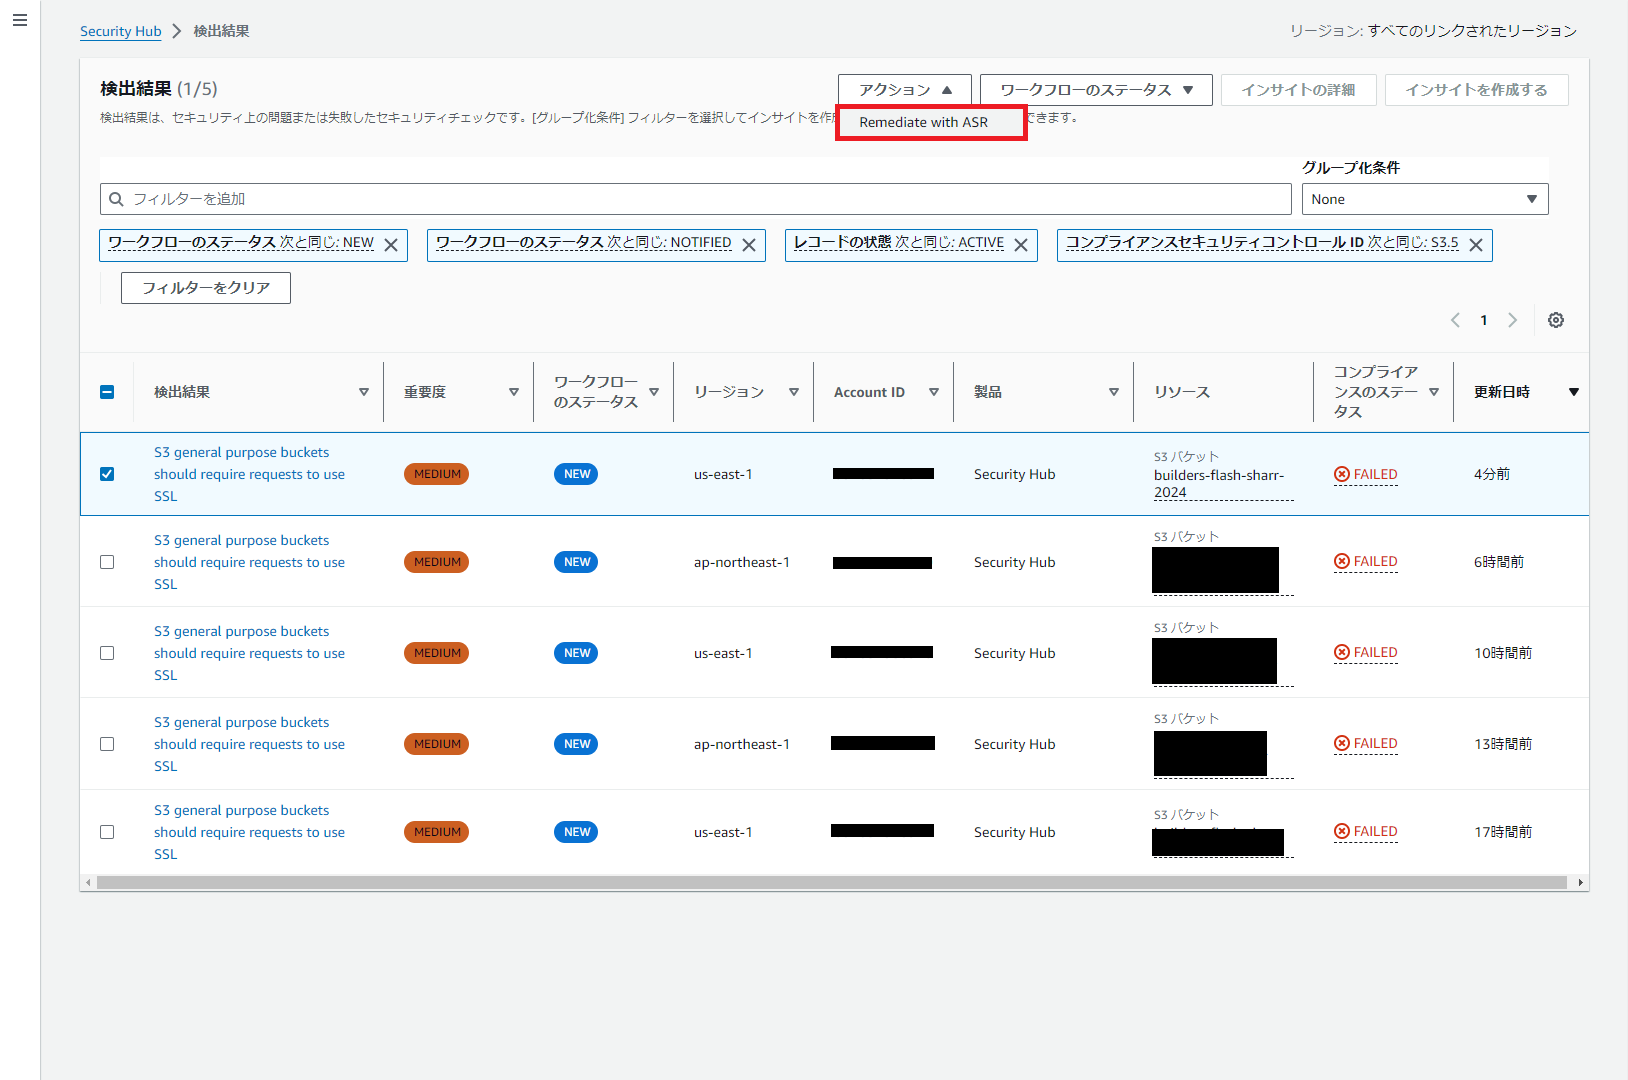Go to previous page arrow

click(1455, 320)
